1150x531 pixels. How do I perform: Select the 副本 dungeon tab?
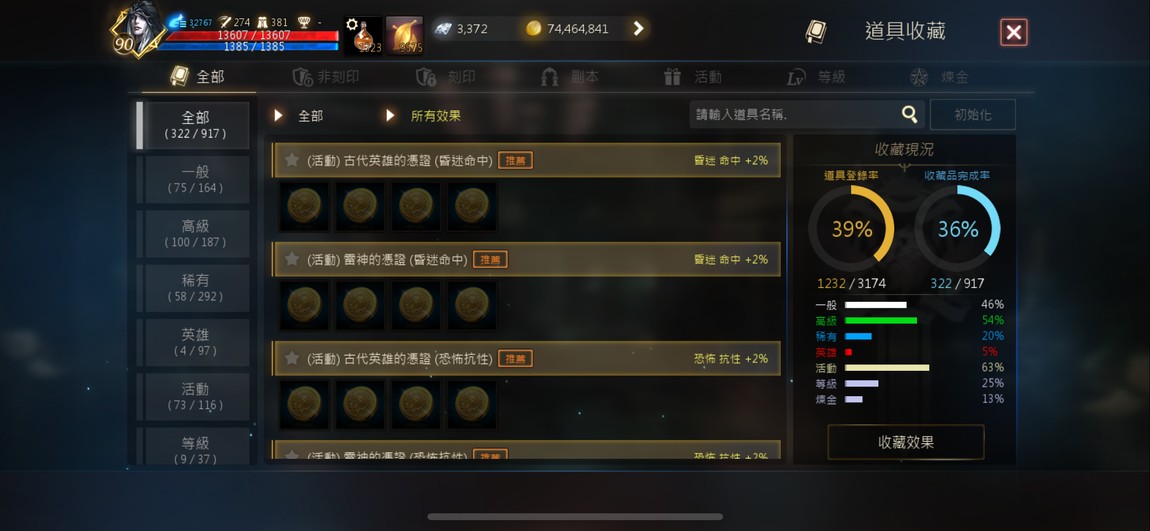570,77
